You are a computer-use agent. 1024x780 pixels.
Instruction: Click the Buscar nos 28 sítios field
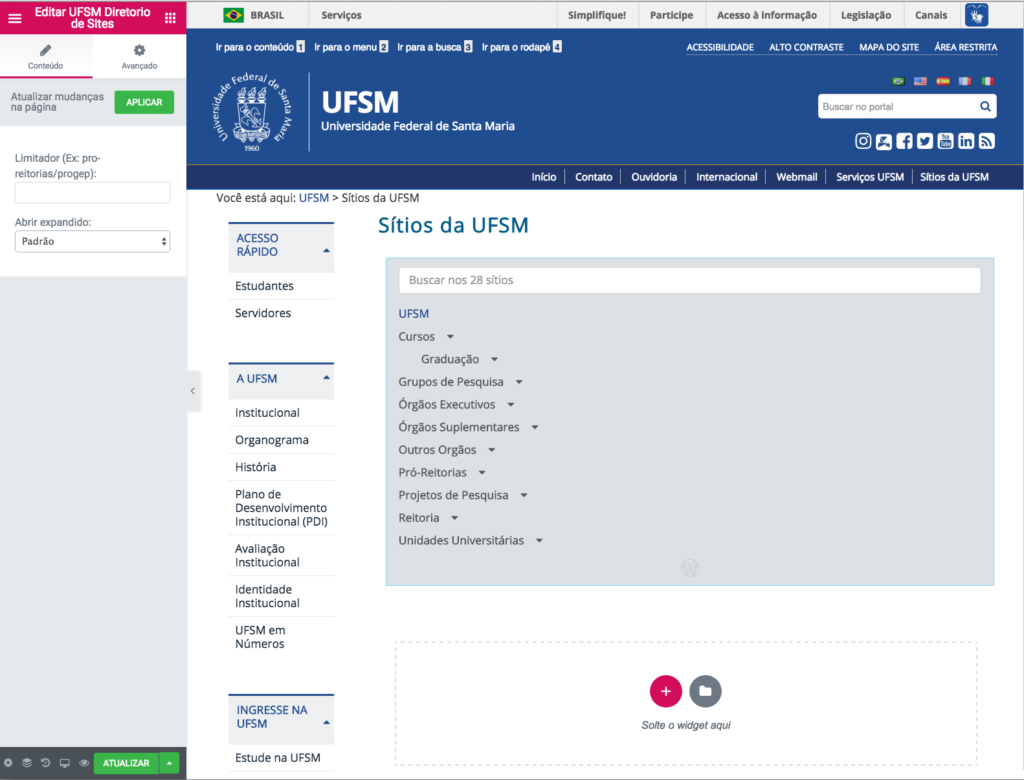689,281
